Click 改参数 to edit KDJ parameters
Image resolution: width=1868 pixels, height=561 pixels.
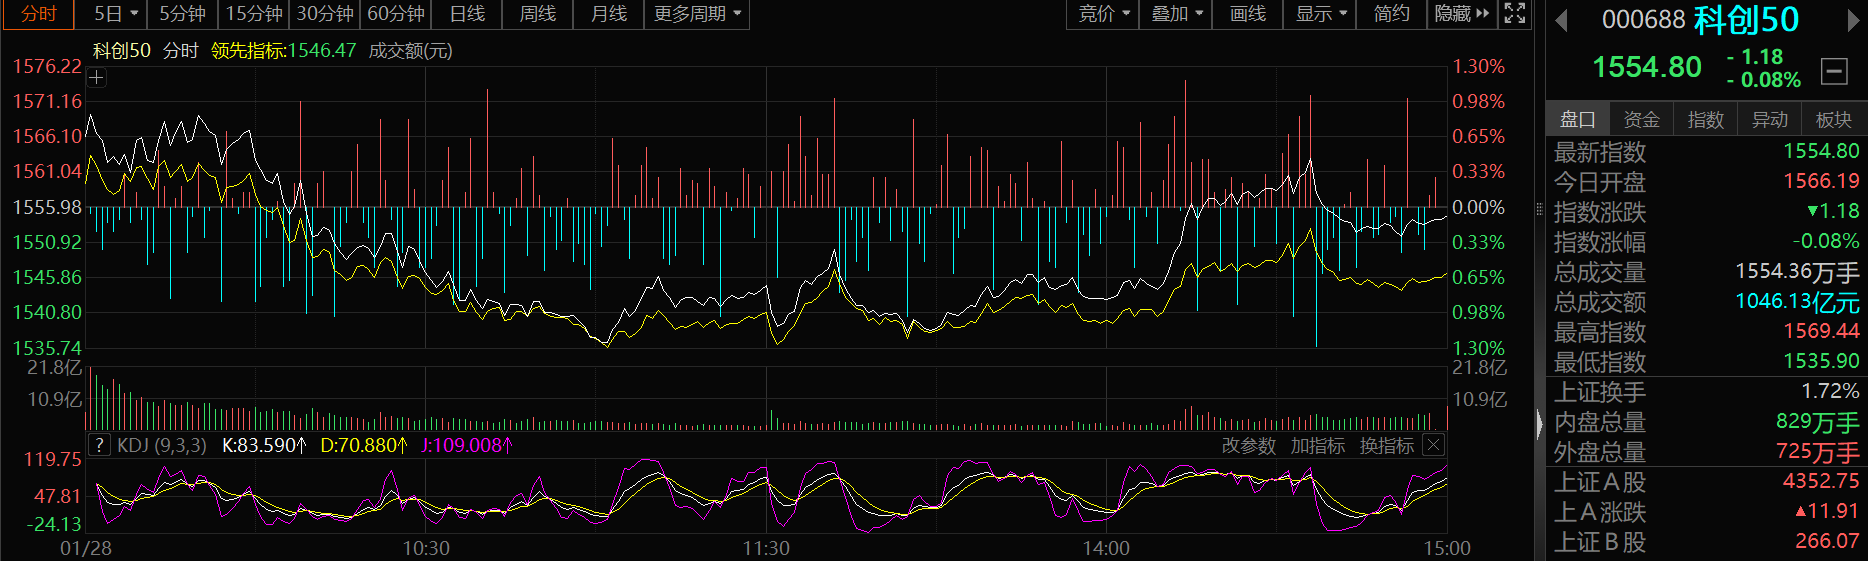(1248, 446)
